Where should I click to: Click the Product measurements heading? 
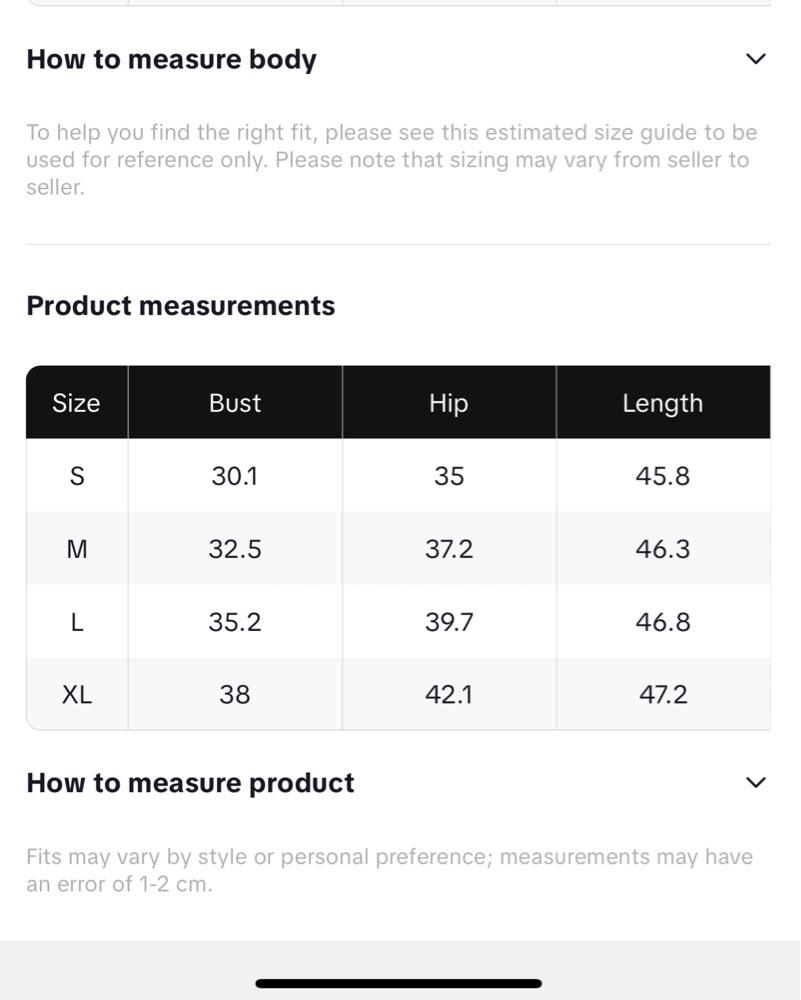click(x=180, y=305)
